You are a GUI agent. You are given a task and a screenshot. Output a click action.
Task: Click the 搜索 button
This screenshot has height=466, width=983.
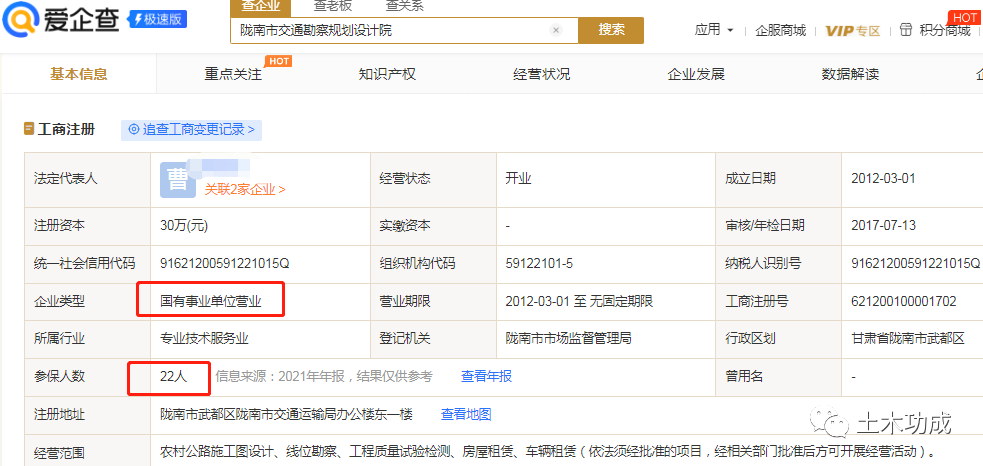coord(611,29)
